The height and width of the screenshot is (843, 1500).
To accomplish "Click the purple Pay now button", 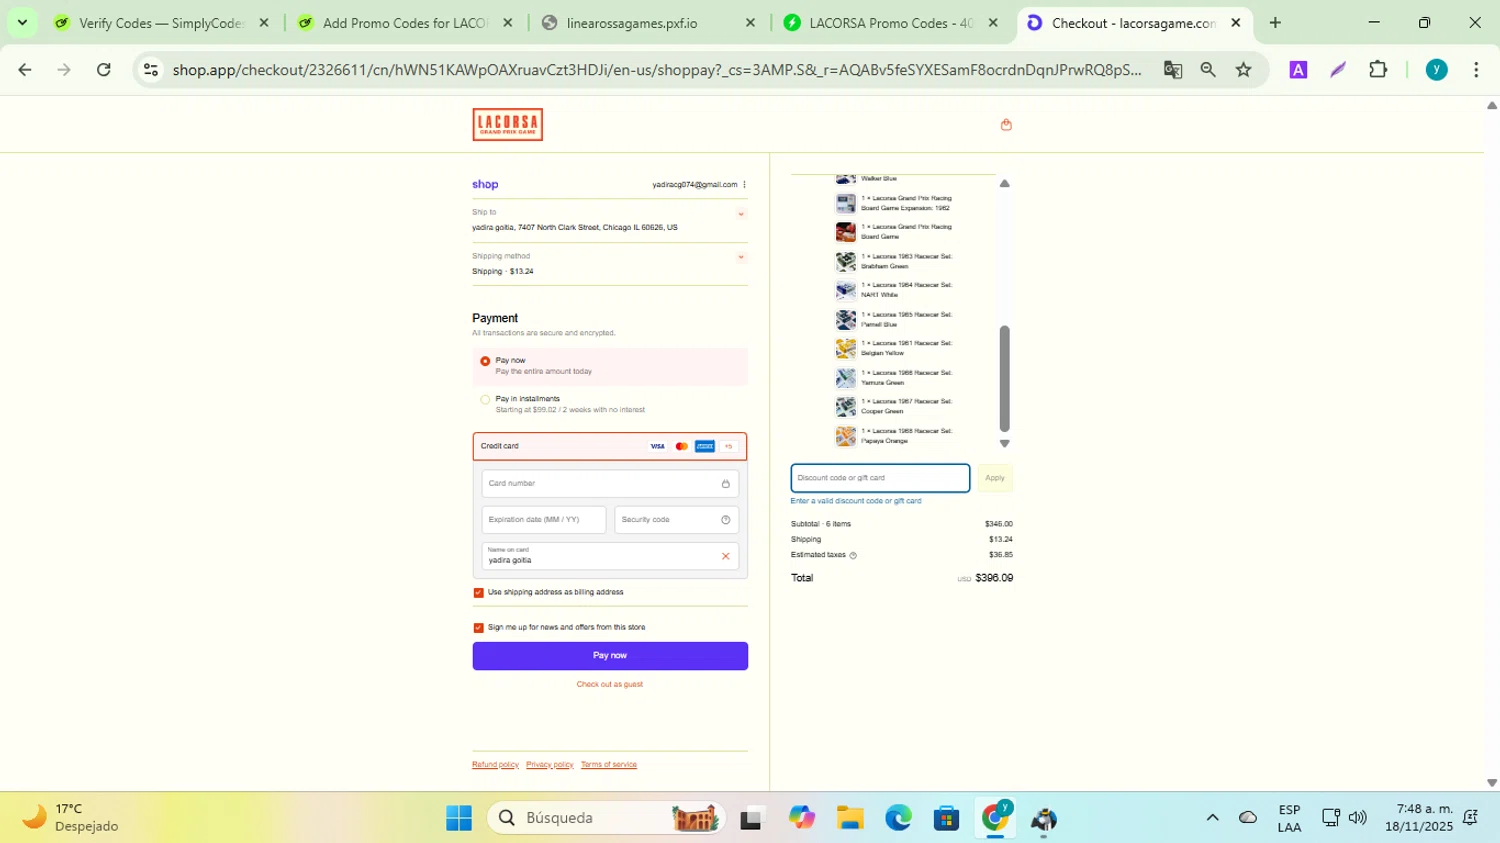I will point(610,656).
